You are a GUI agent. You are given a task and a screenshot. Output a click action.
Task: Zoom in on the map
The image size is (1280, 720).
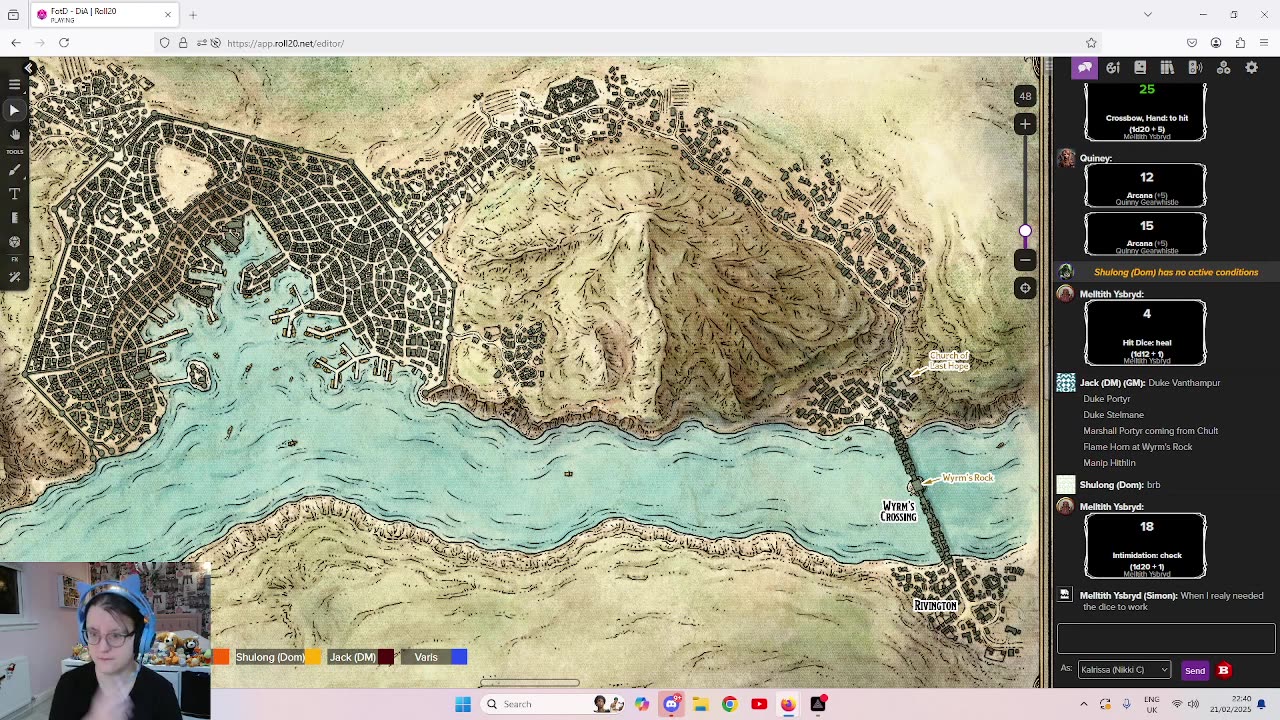[1025, 124]
